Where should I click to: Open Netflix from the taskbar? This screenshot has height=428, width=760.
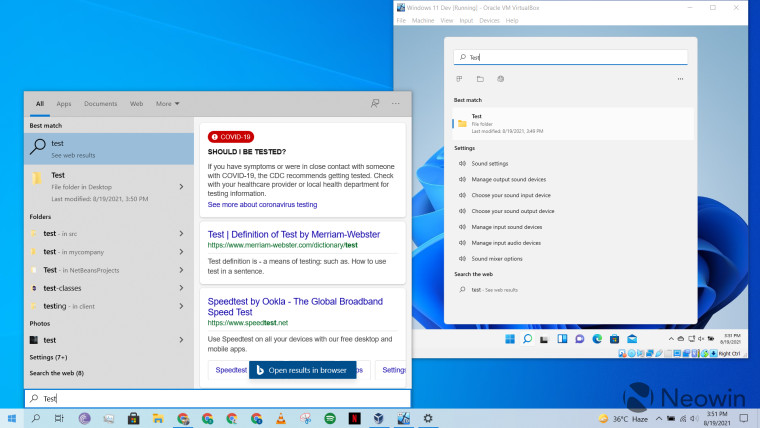click(x=355, y=418)
